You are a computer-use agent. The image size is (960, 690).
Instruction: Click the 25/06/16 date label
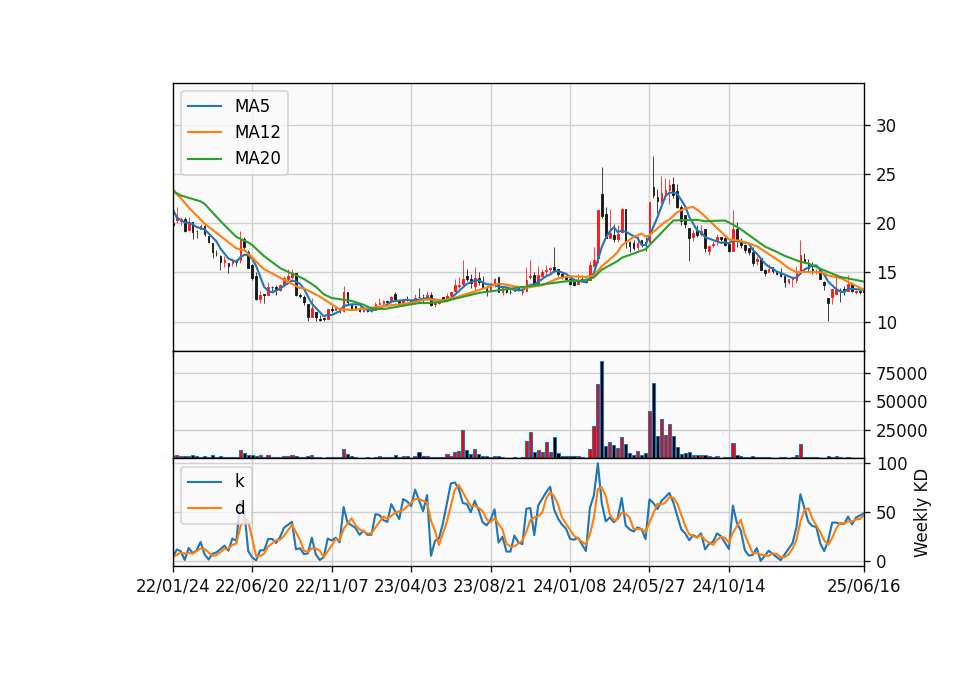(x=864, y=587)
